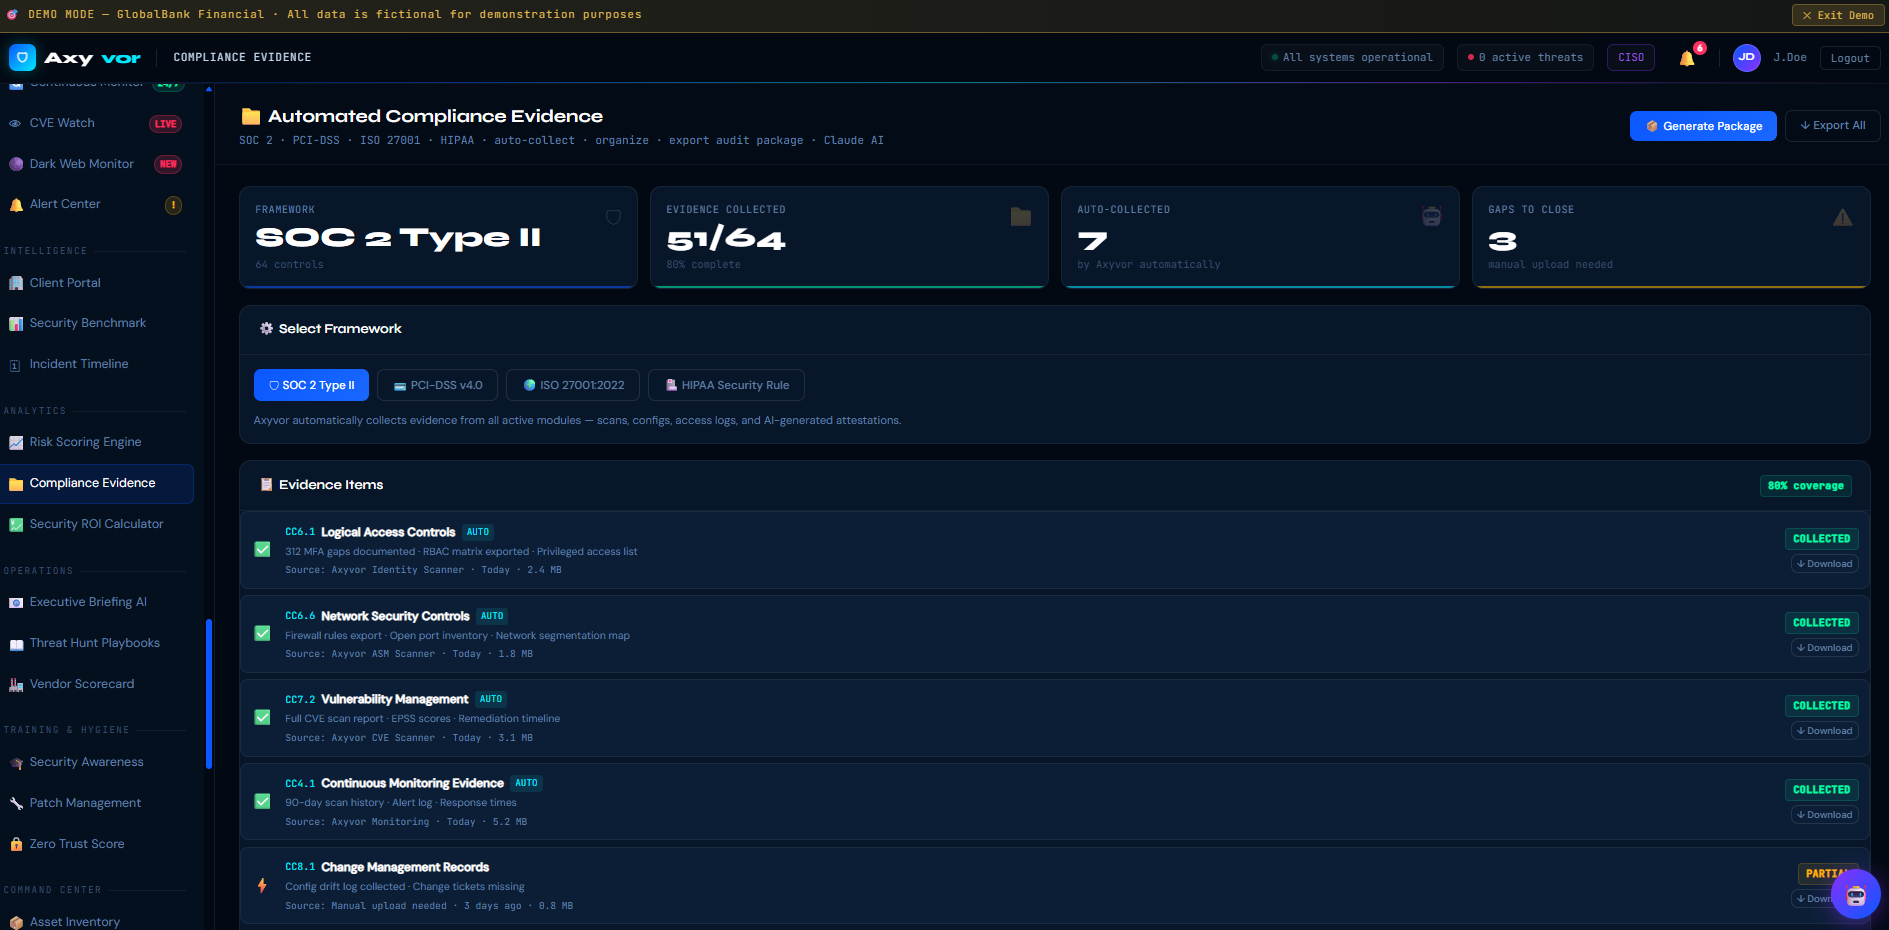Click Logout button

tap(1850, 58)
